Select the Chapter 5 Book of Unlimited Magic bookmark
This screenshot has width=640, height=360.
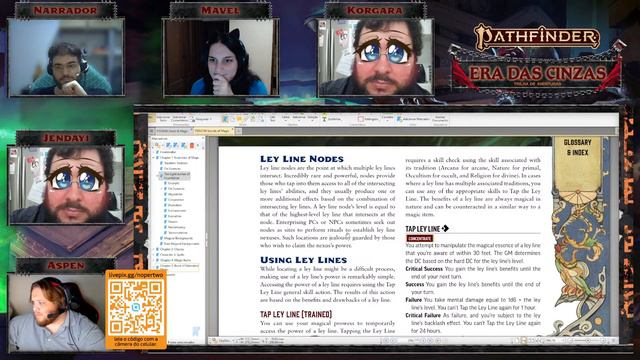coord(179,266)
